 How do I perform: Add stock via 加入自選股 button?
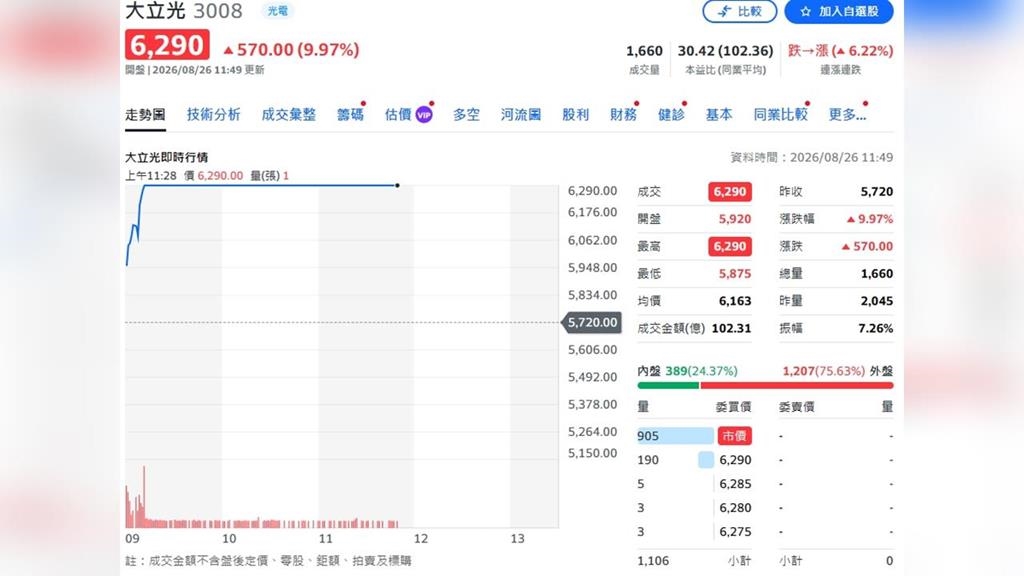[839, 11]
